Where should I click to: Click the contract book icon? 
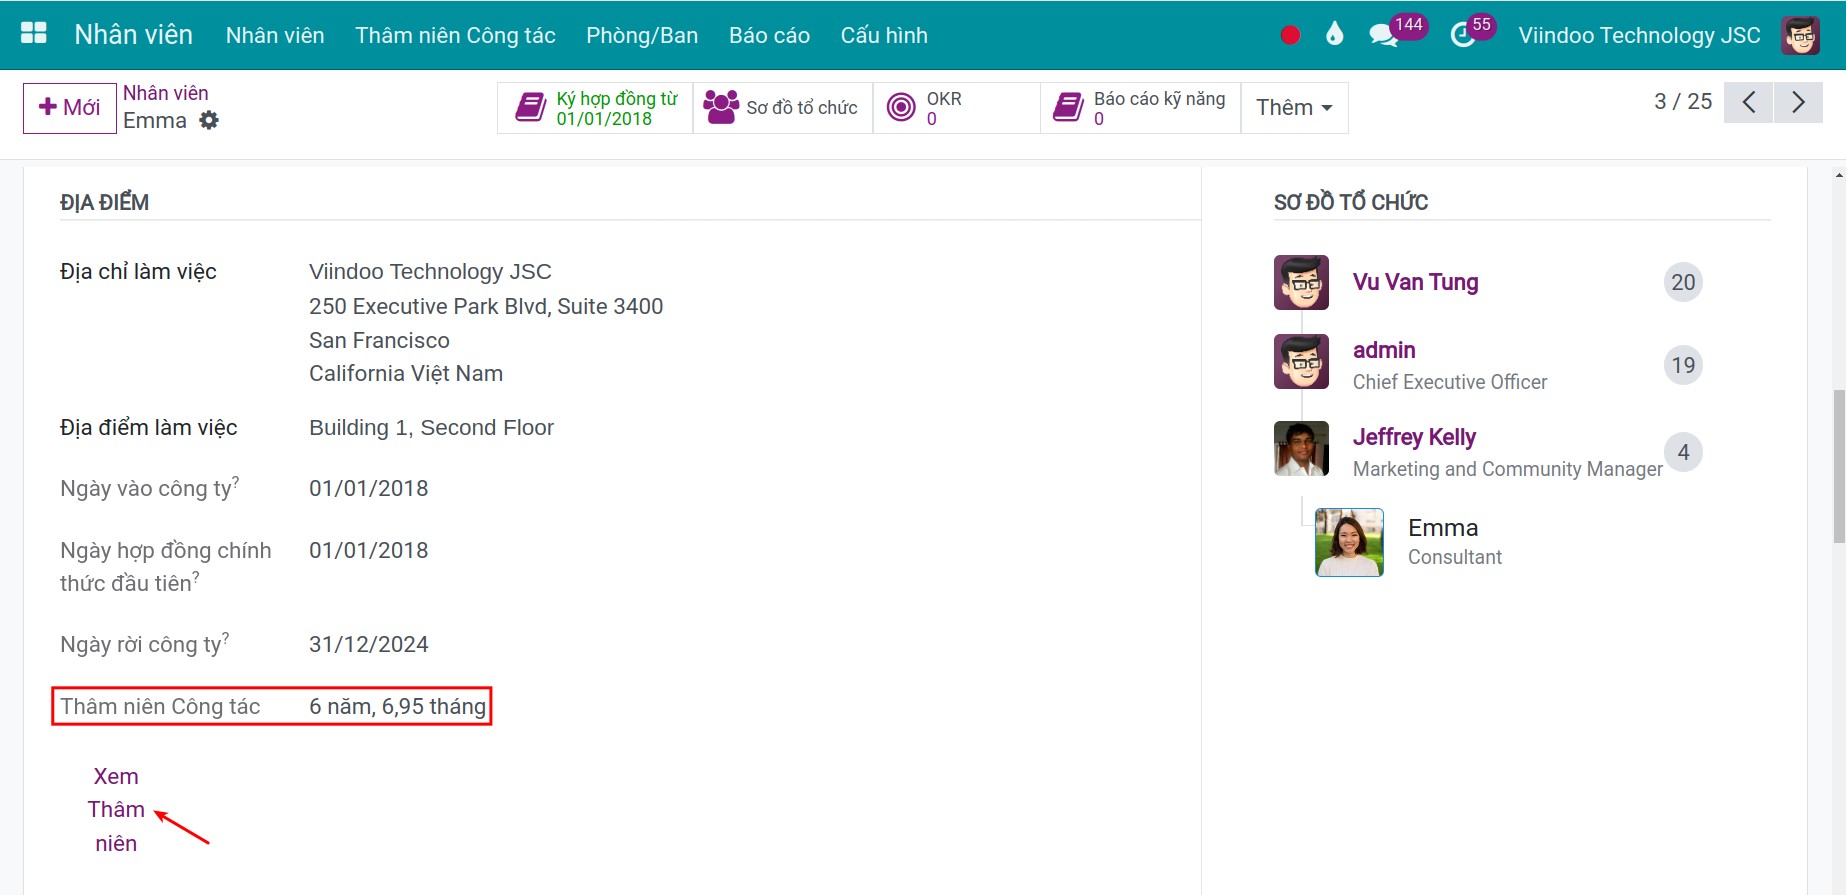(530, 107)
